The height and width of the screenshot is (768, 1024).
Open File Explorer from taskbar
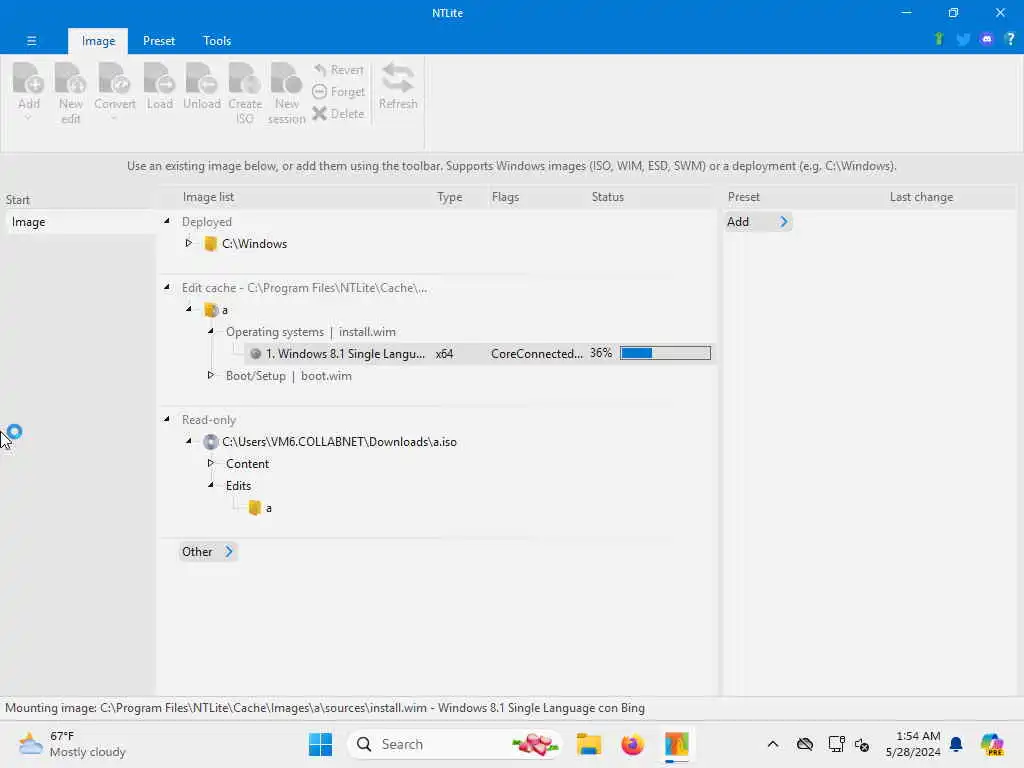point(588,744)
